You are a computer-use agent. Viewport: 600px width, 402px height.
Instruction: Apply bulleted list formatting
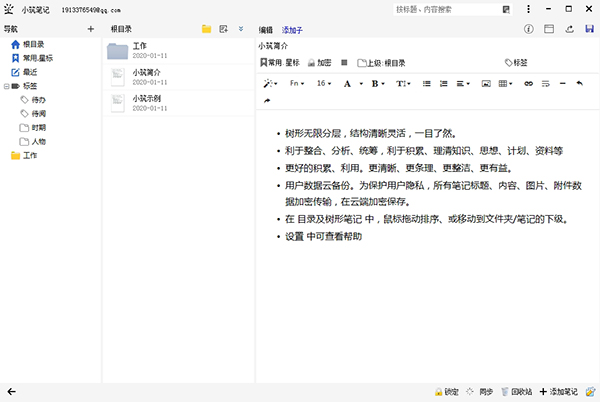428,84
